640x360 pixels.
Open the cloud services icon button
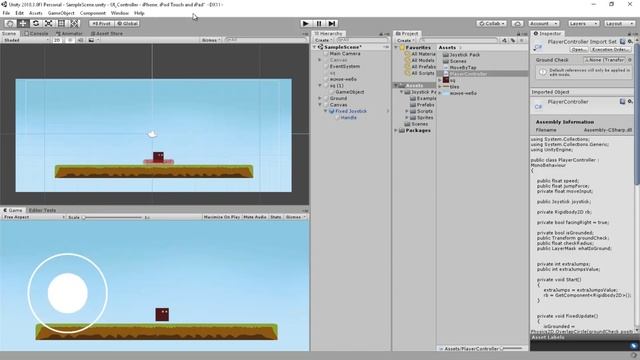point(517,24)
